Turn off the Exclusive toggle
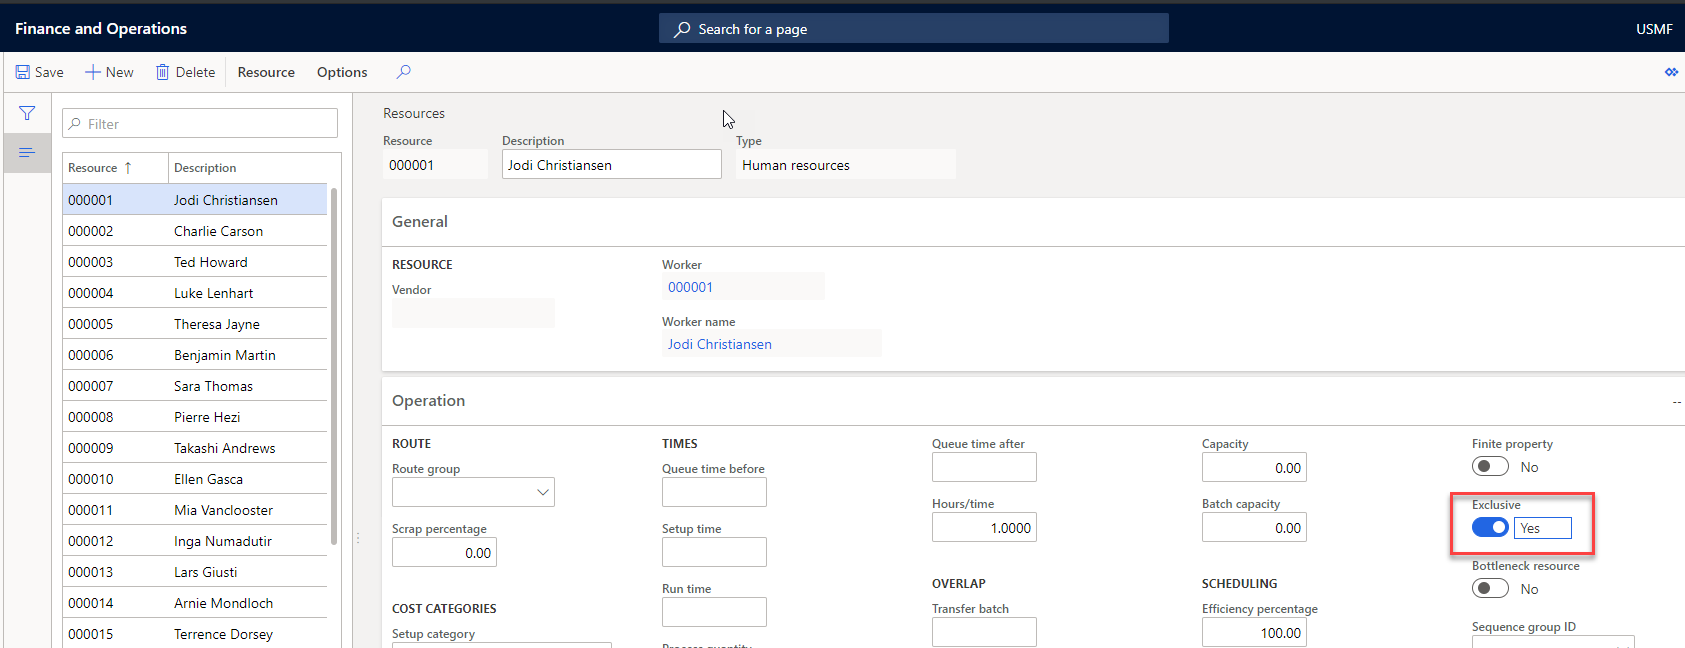This screenshot has height=648, width=1685. tap(1490, 527)
